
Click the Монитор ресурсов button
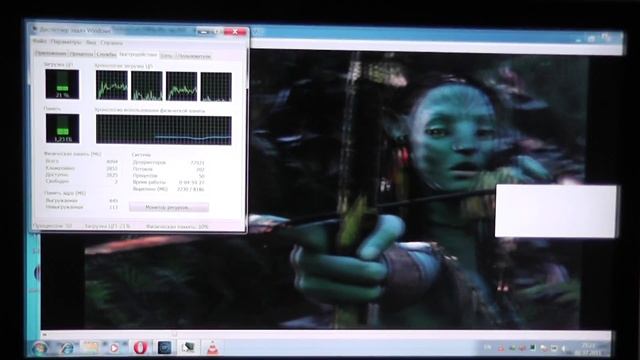click(169, 207)
